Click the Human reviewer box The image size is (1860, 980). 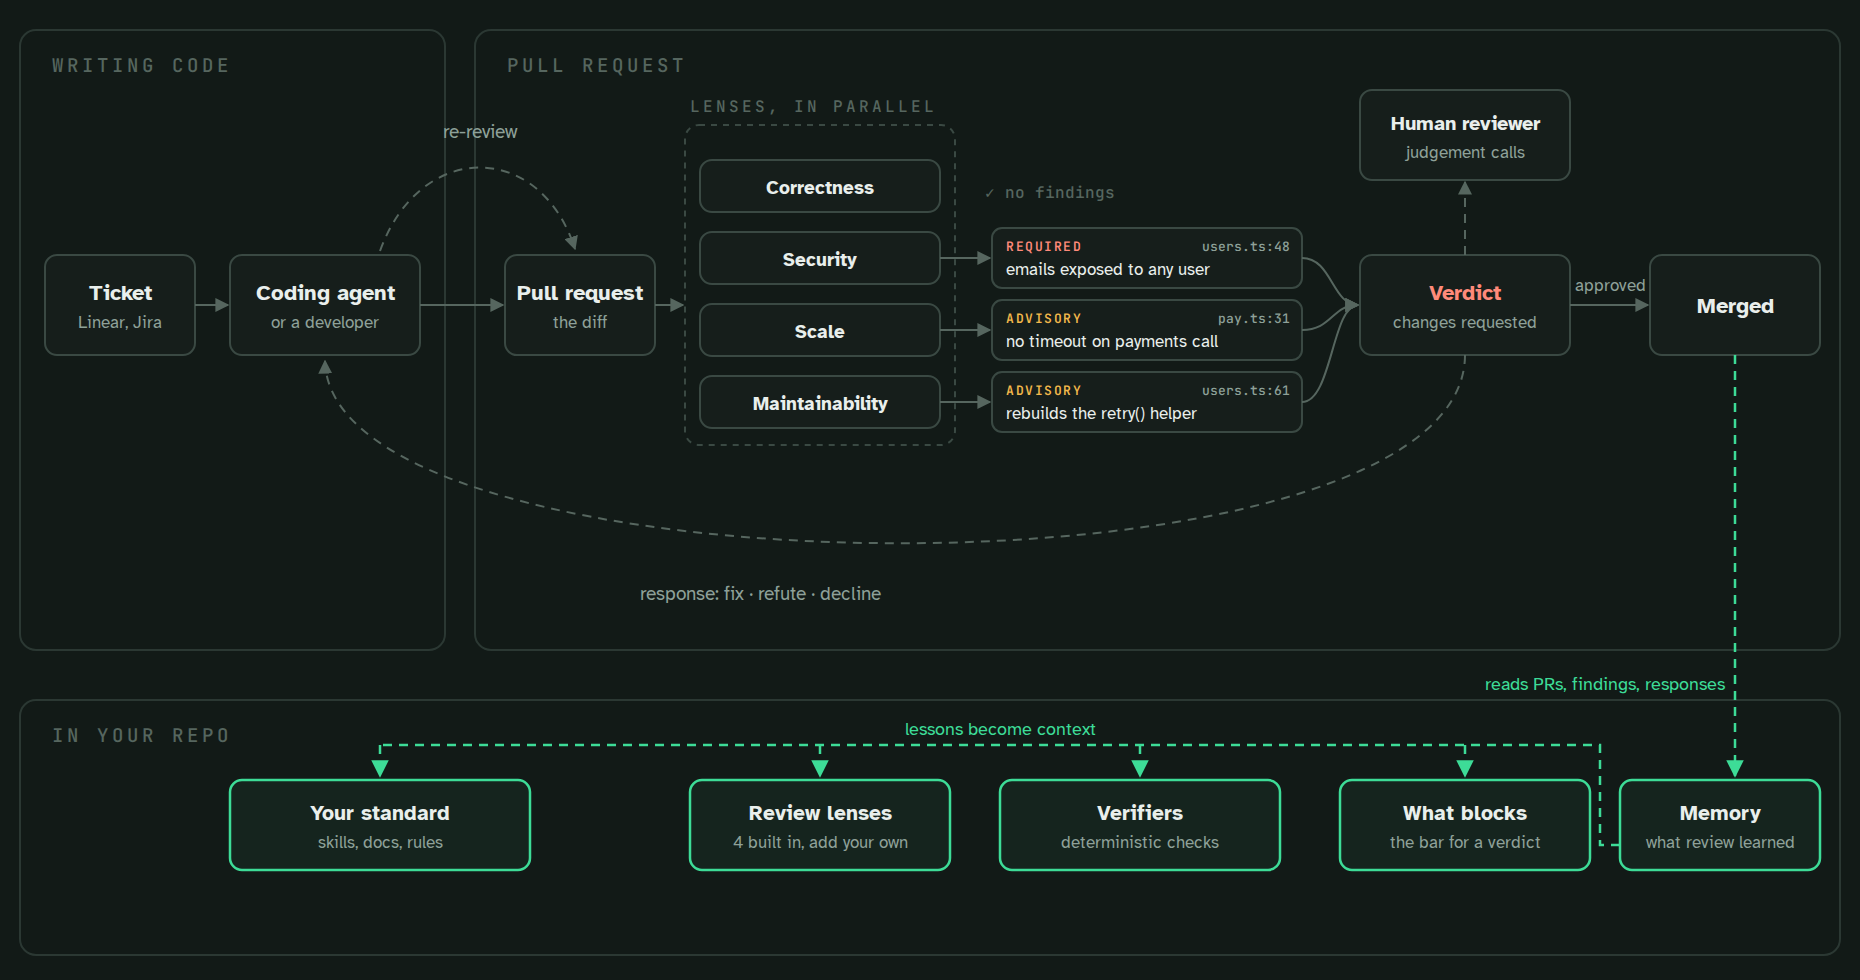(x=1465, y=135)
